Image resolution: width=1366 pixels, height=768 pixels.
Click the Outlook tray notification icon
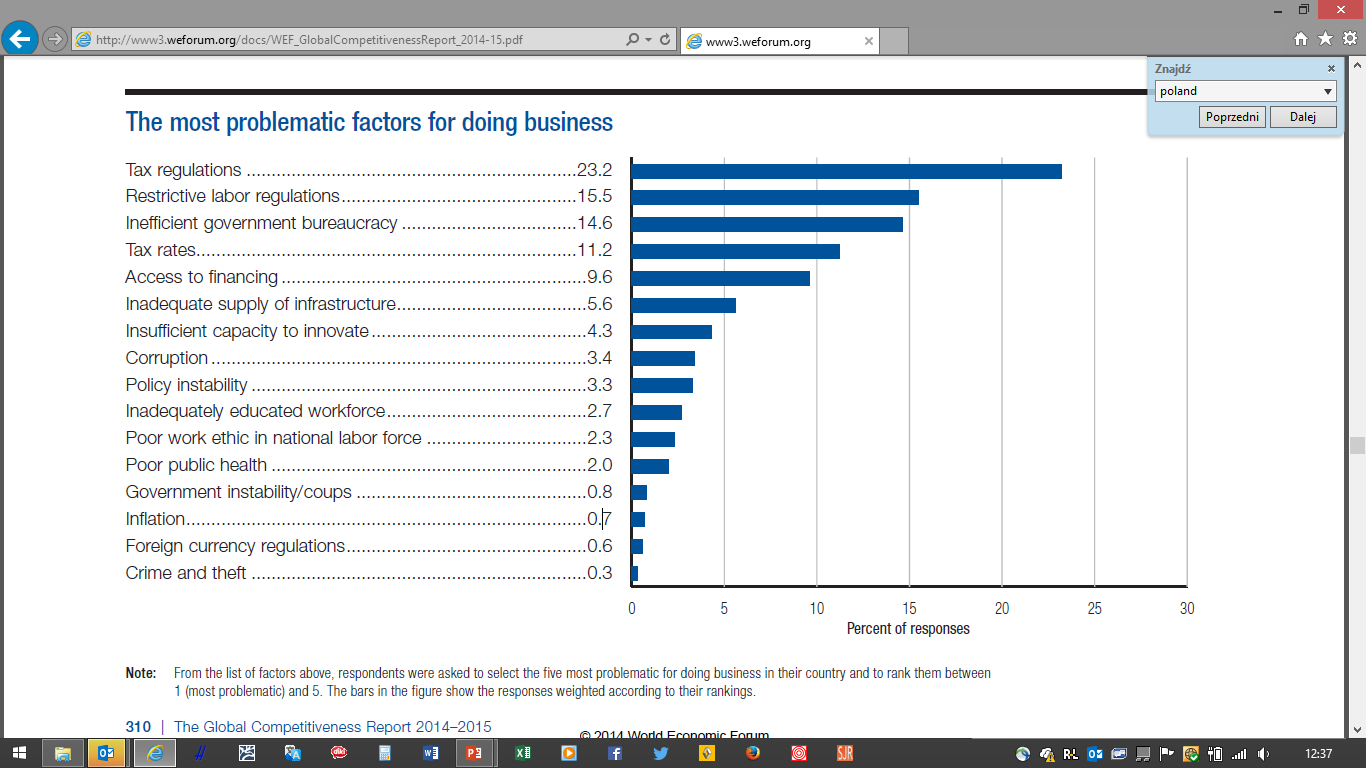(1095, 754)
